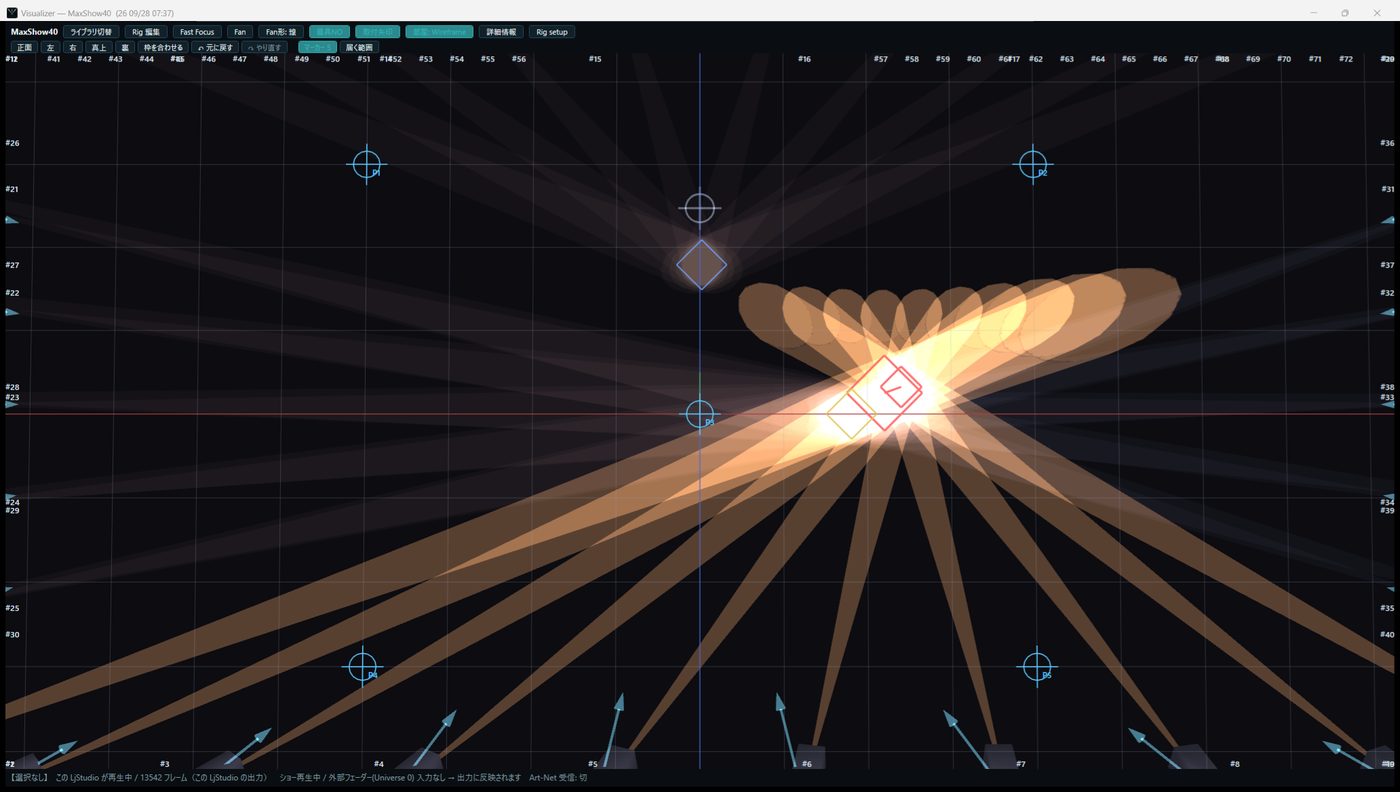The height and width of the screenshot is (792, 1400).
Task: Open the Rig setup panel
Action: (x=552, y=32)
